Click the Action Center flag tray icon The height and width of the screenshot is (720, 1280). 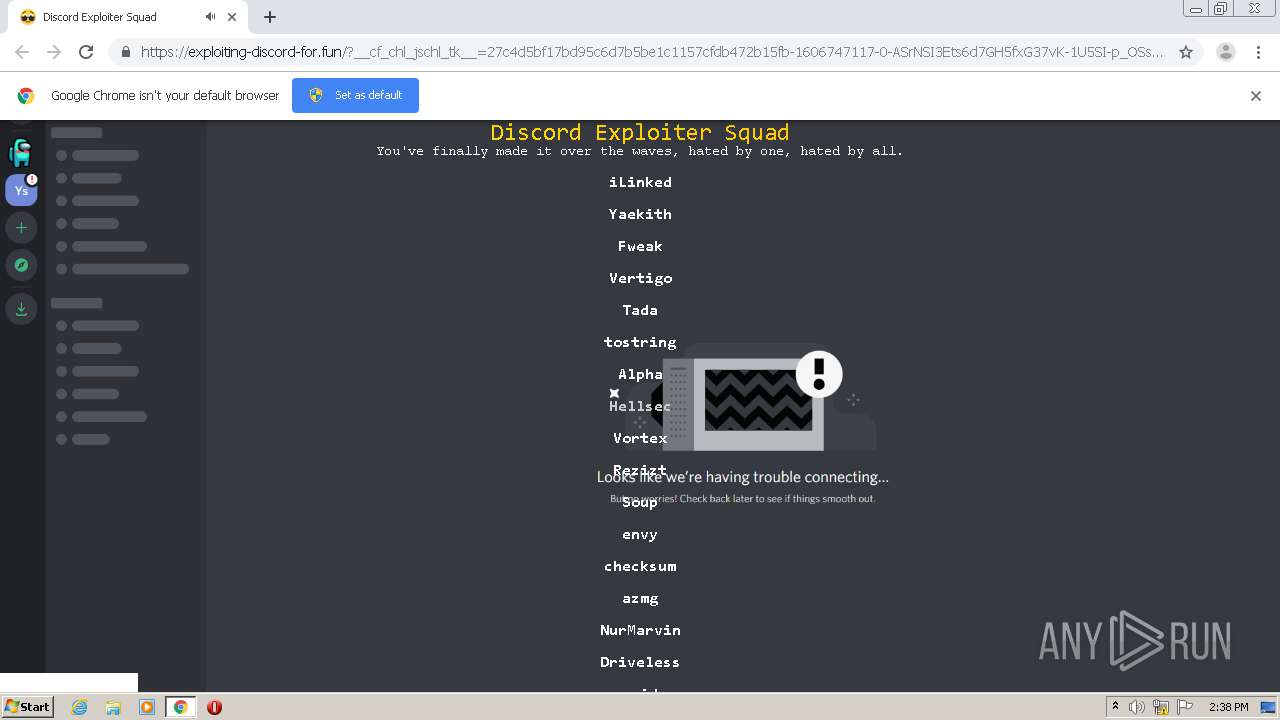click(1184, 707)
